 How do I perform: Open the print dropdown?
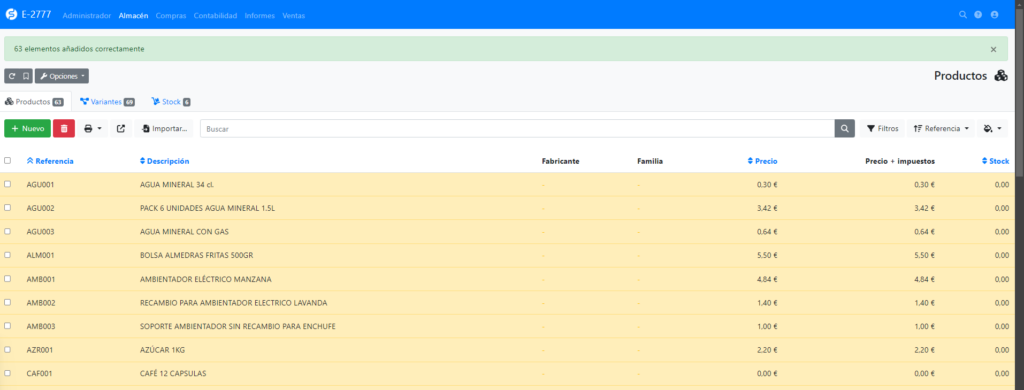coord(93,129)
